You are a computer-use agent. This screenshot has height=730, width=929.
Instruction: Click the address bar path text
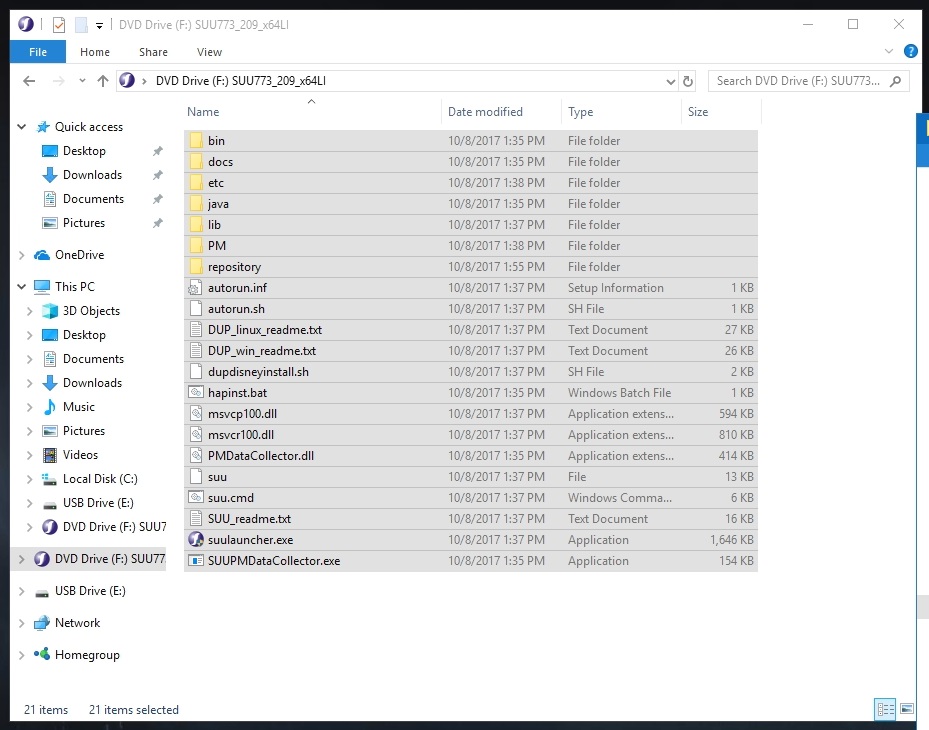[241, 81]
